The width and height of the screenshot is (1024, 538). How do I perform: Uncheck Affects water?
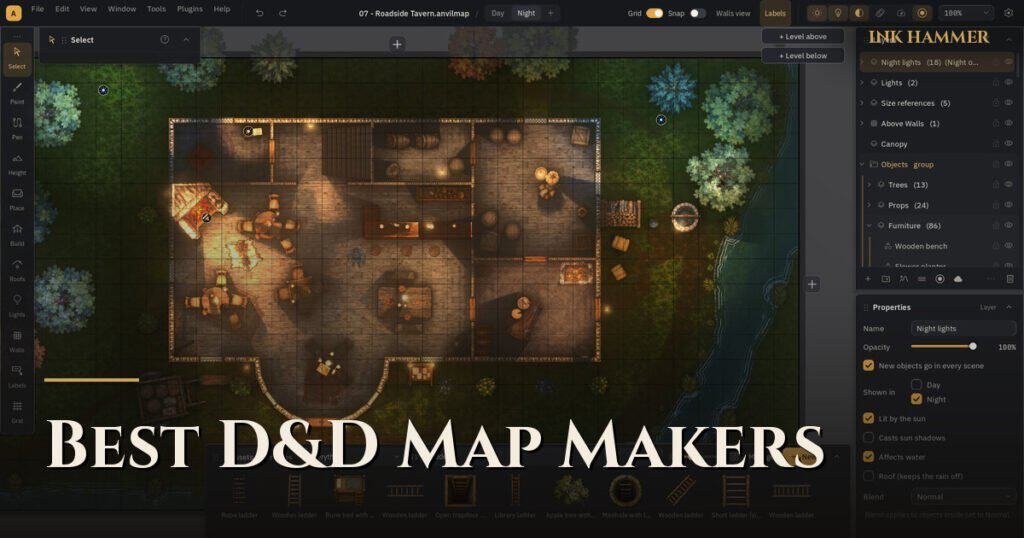868,456
